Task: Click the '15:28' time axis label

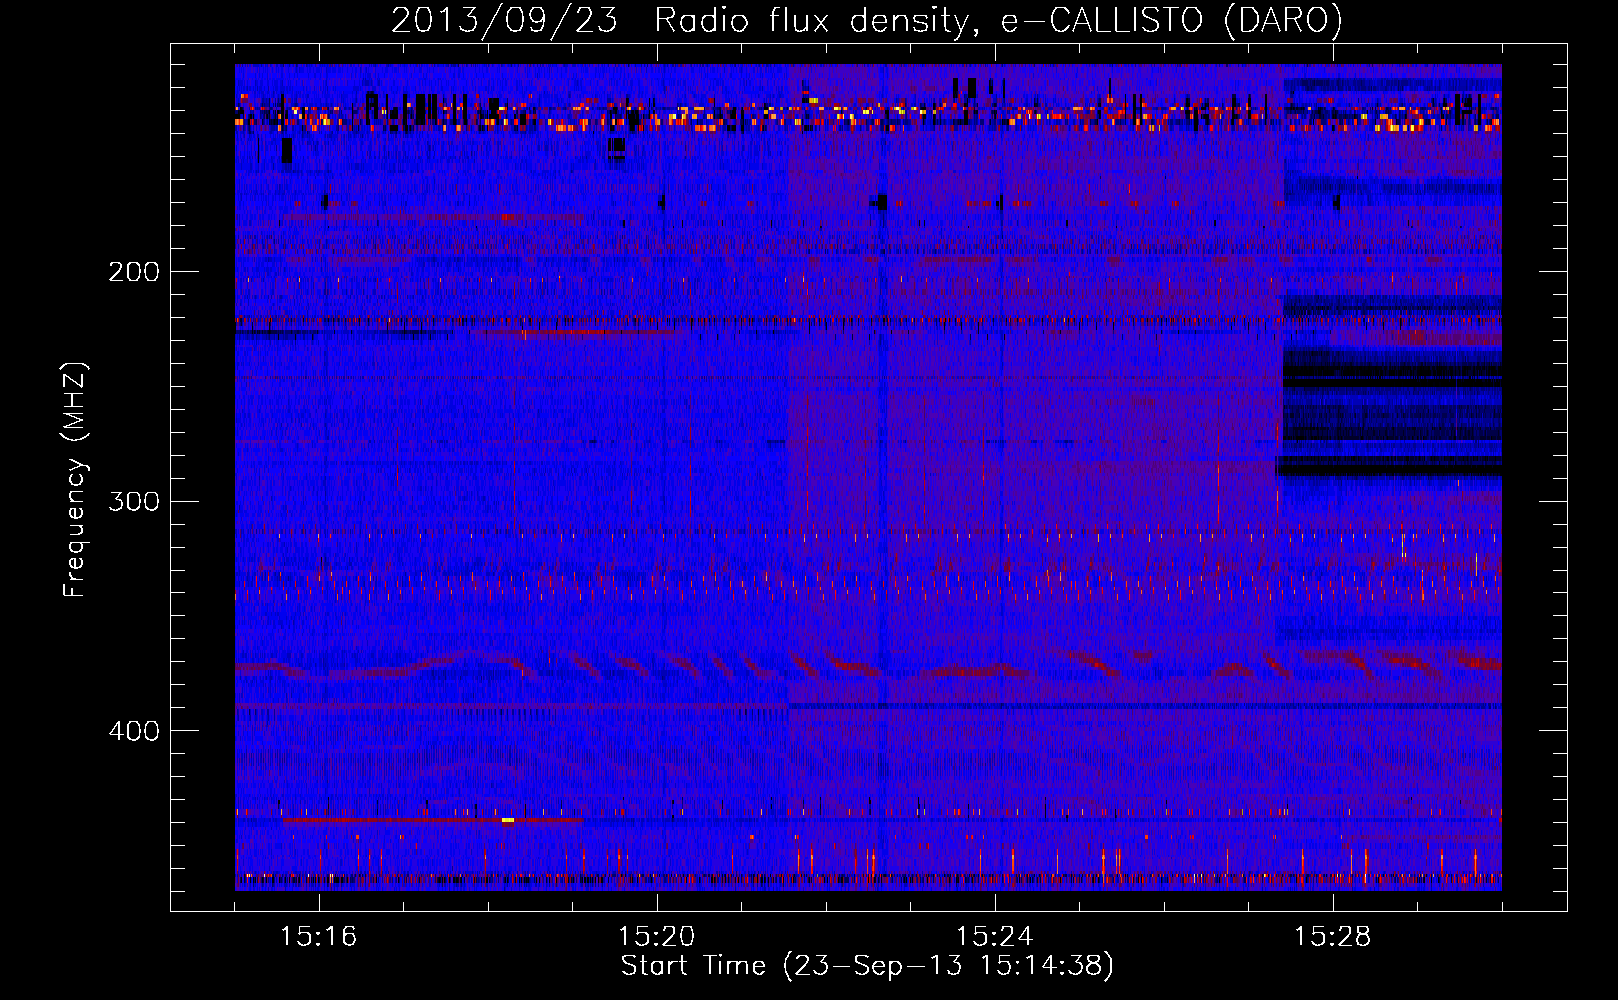Action: click(1333, 937)
